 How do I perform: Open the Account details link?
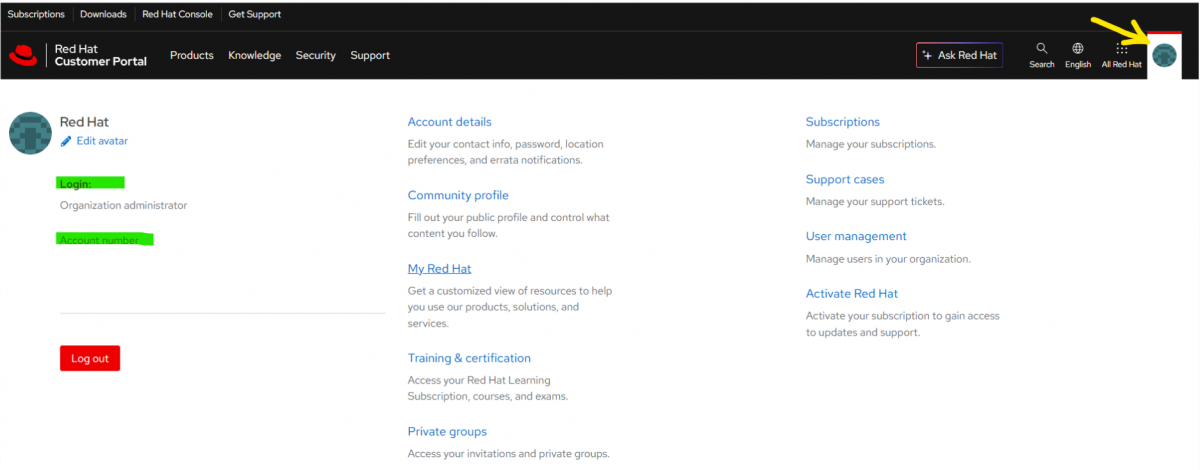[449, 122]
